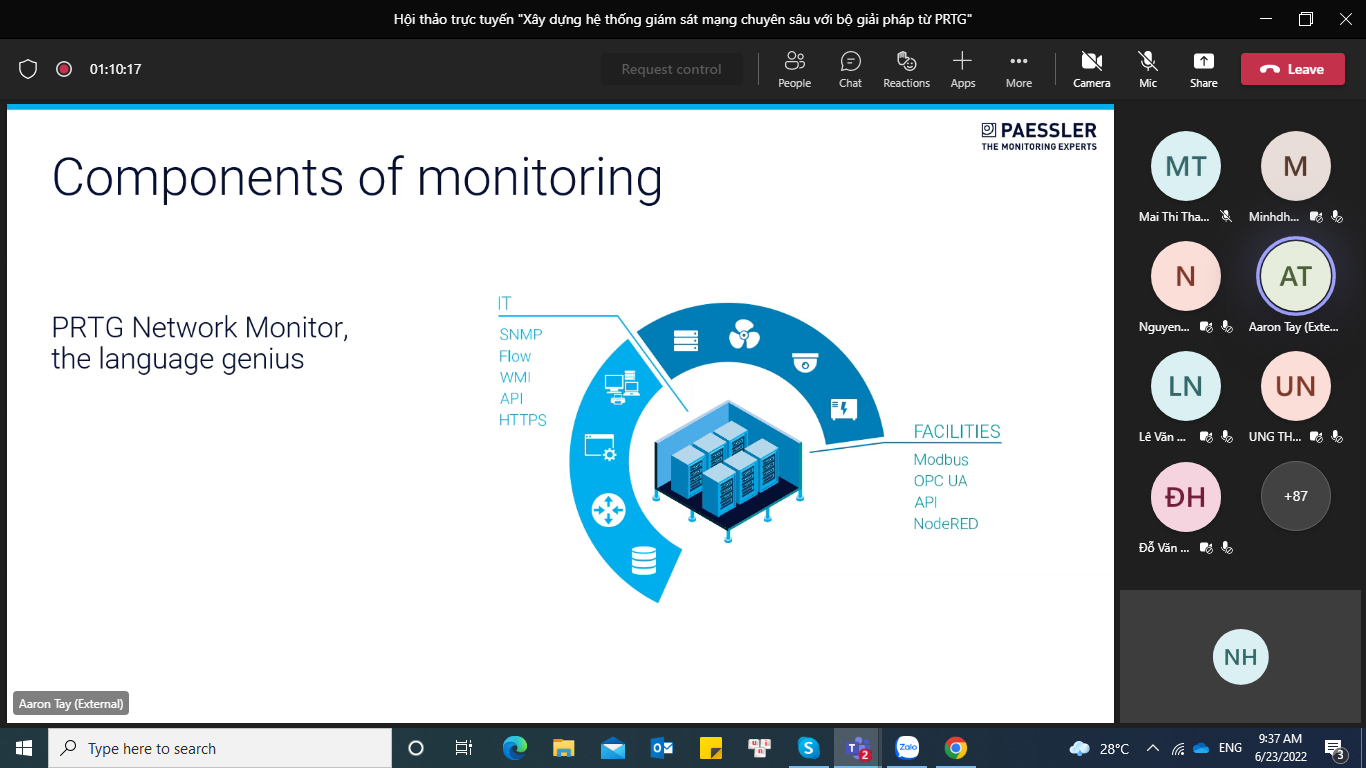Click the Request control button
The width and height of the screenshot is (1366, 768).
671,69
